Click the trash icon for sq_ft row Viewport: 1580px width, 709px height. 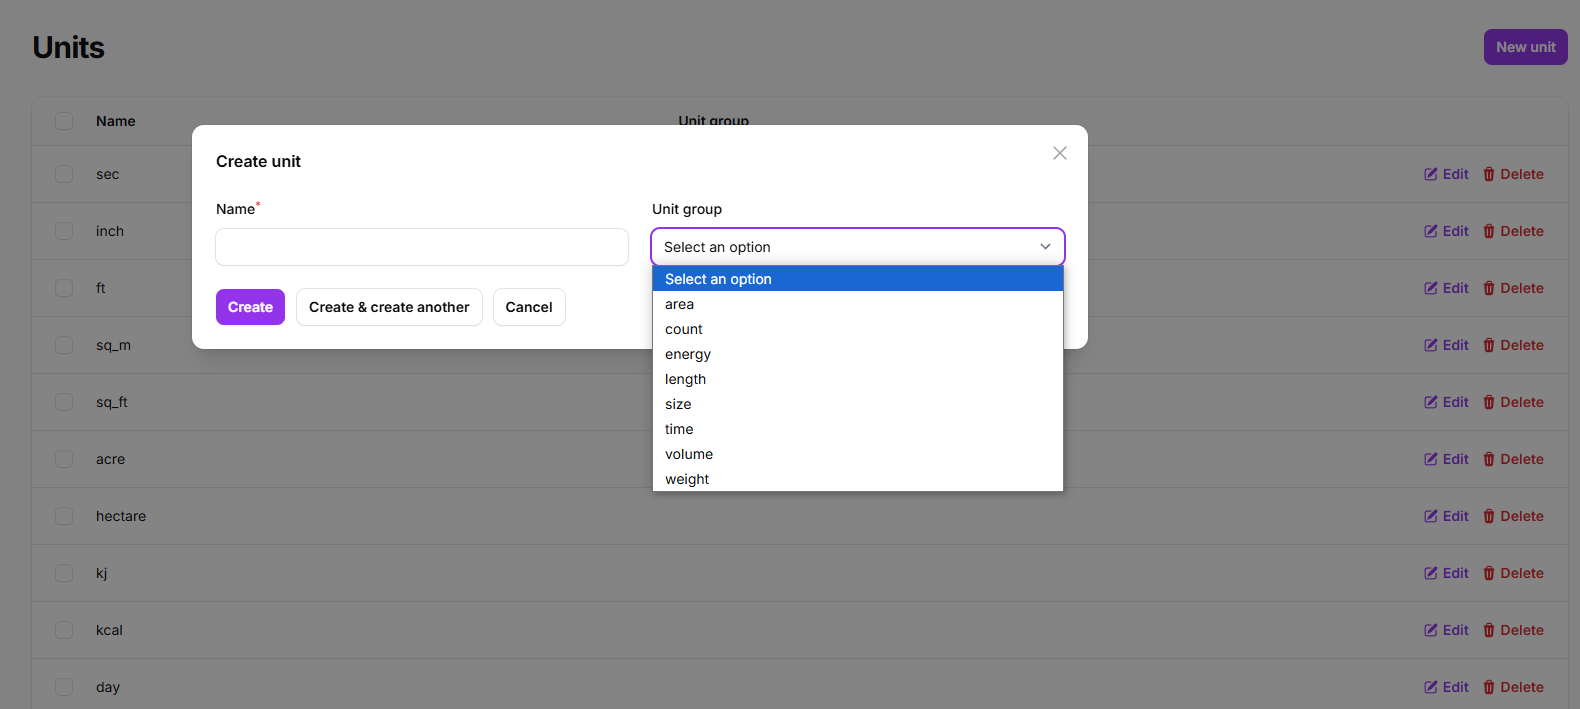click(1489, 402)
